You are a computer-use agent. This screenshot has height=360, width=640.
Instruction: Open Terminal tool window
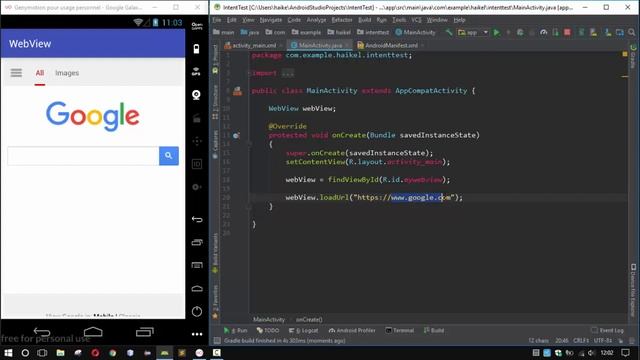pyautogui.click(x=400, y=330)
